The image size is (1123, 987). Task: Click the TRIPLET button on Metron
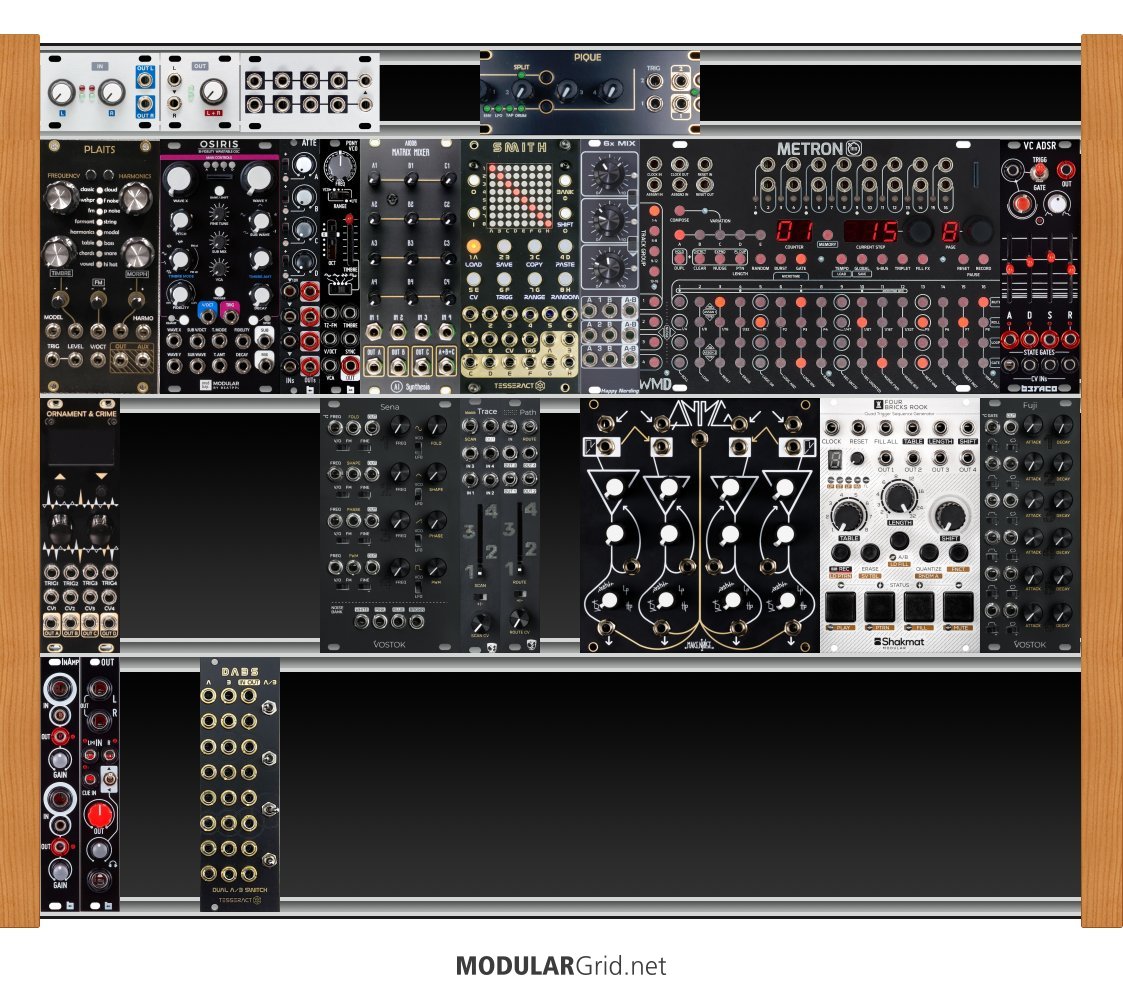902,259
